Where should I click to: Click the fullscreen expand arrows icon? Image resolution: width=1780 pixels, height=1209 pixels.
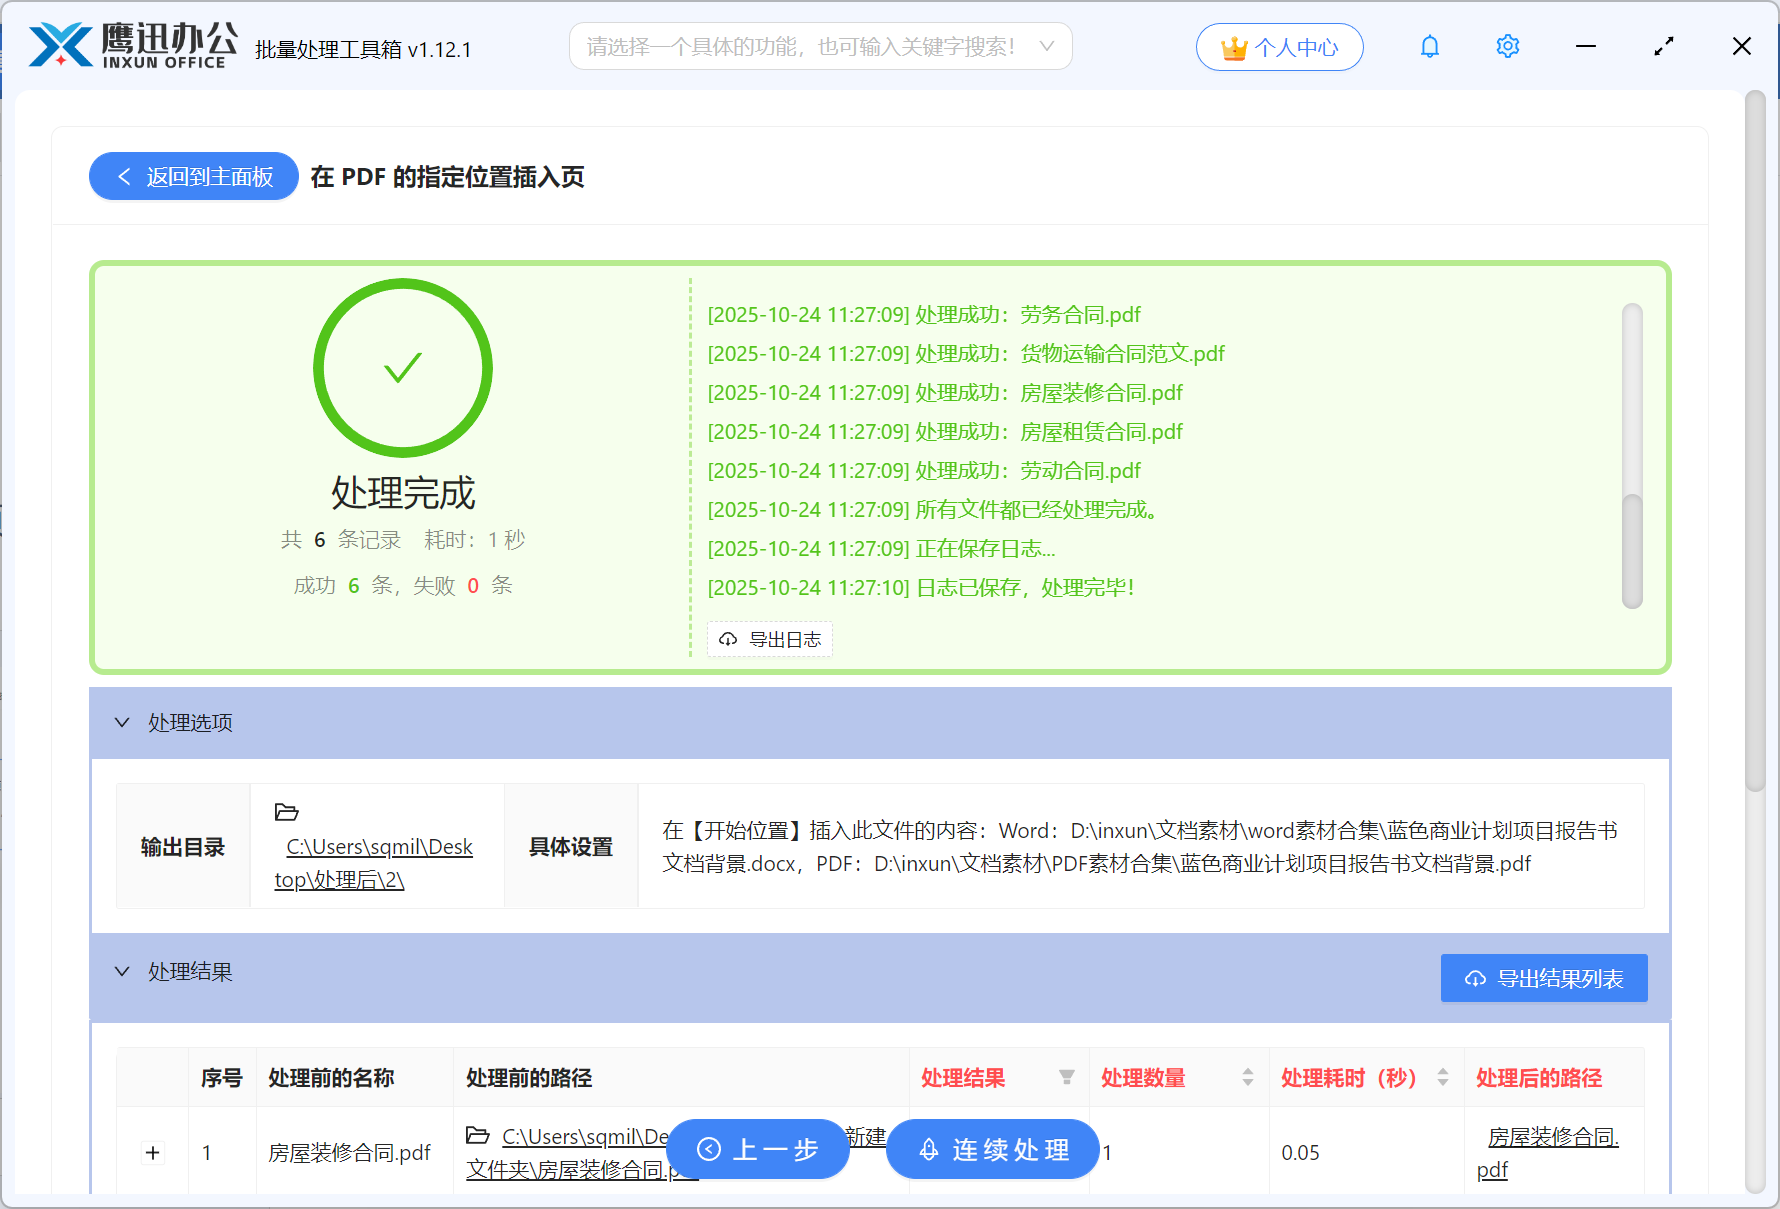[1664, 46]
